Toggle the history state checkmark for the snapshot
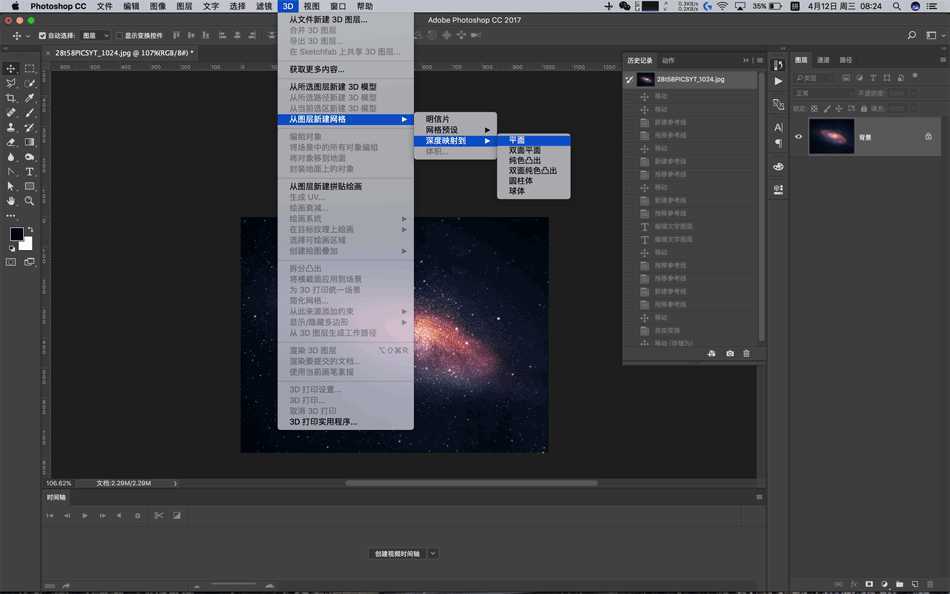Image resolution: width=950 pixels, height=594 pixels. tap(629, 79)
